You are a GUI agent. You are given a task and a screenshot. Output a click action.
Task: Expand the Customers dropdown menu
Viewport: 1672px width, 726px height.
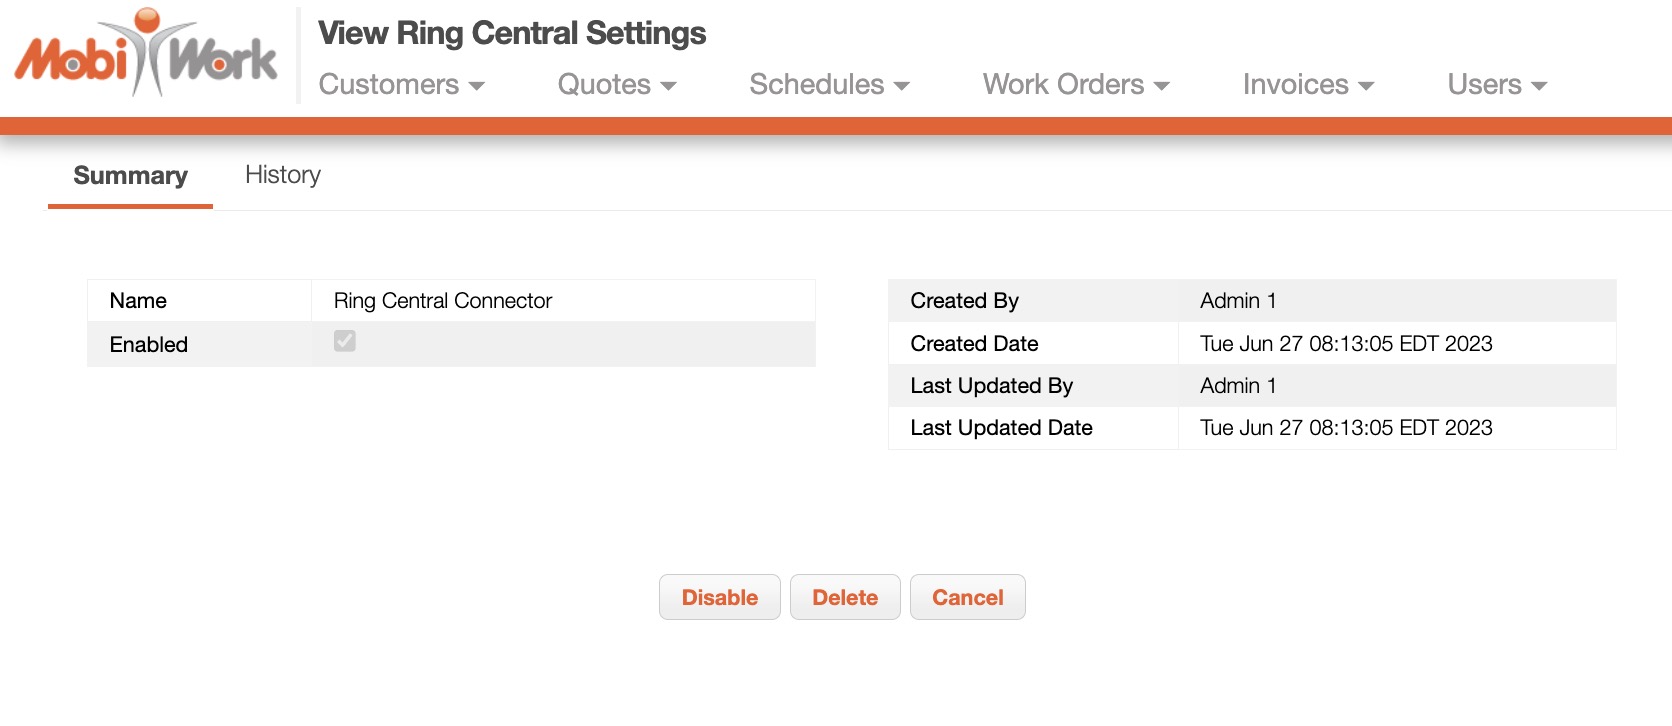[401, 85]
